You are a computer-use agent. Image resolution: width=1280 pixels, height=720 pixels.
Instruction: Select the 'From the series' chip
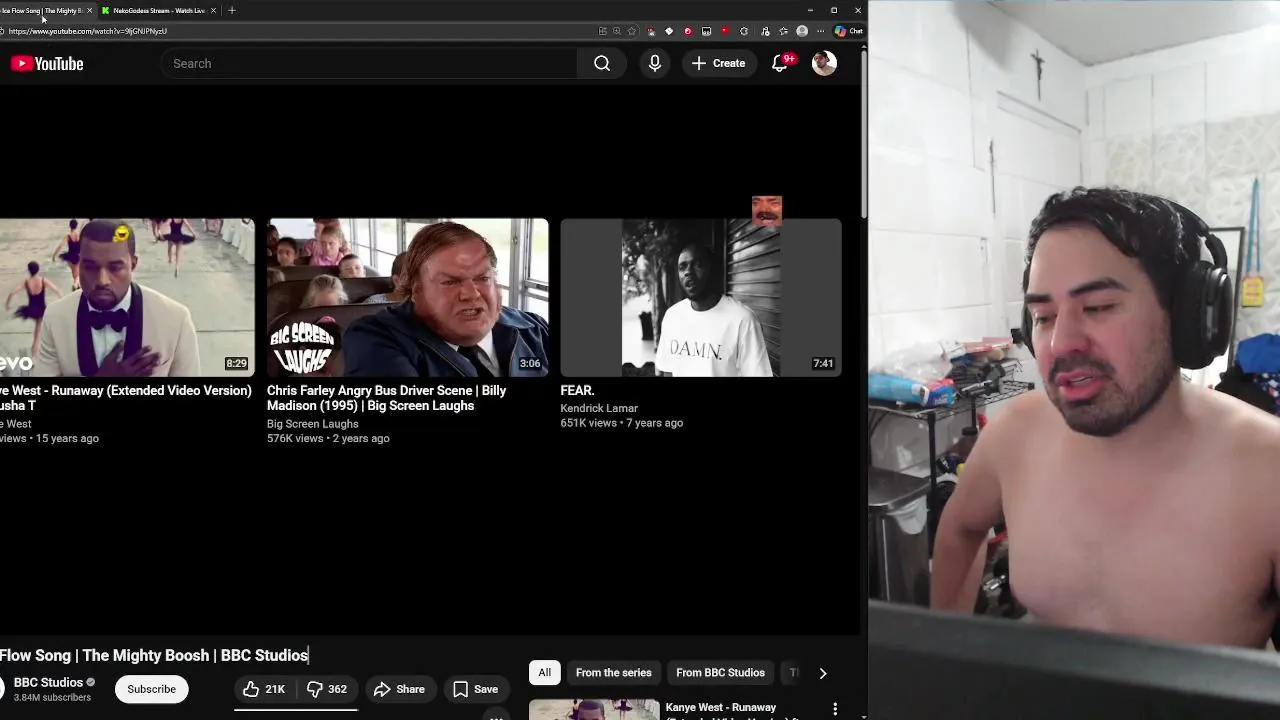coord(613,673)
